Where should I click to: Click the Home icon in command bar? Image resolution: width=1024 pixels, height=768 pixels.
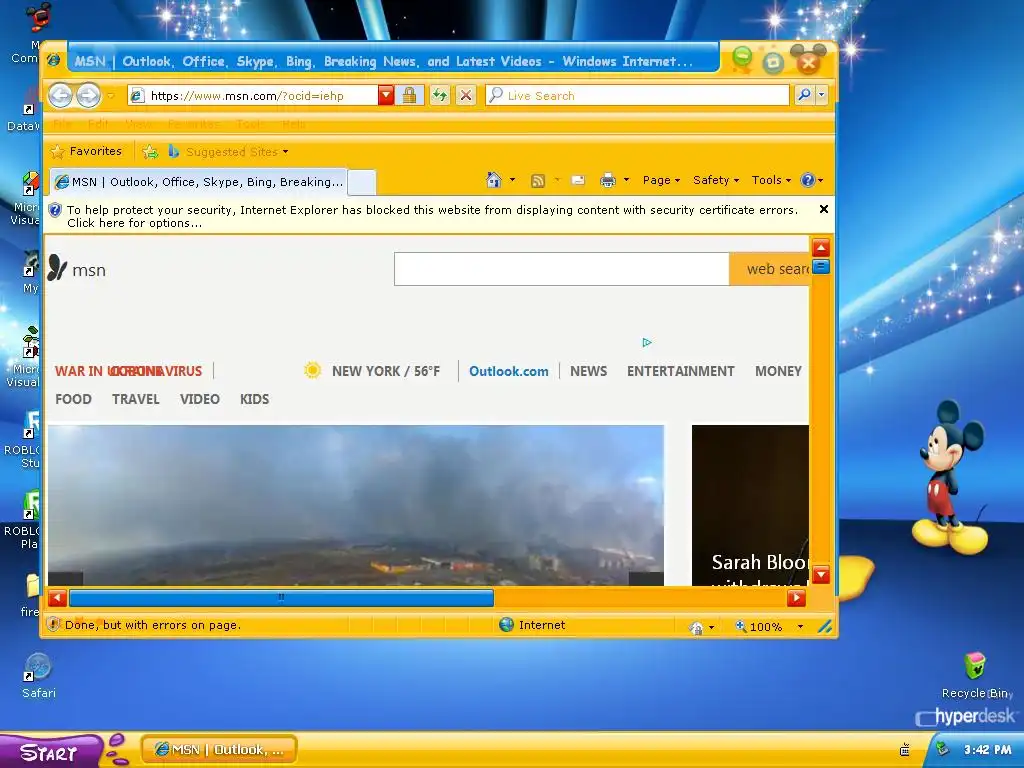[x=494, y=180]
